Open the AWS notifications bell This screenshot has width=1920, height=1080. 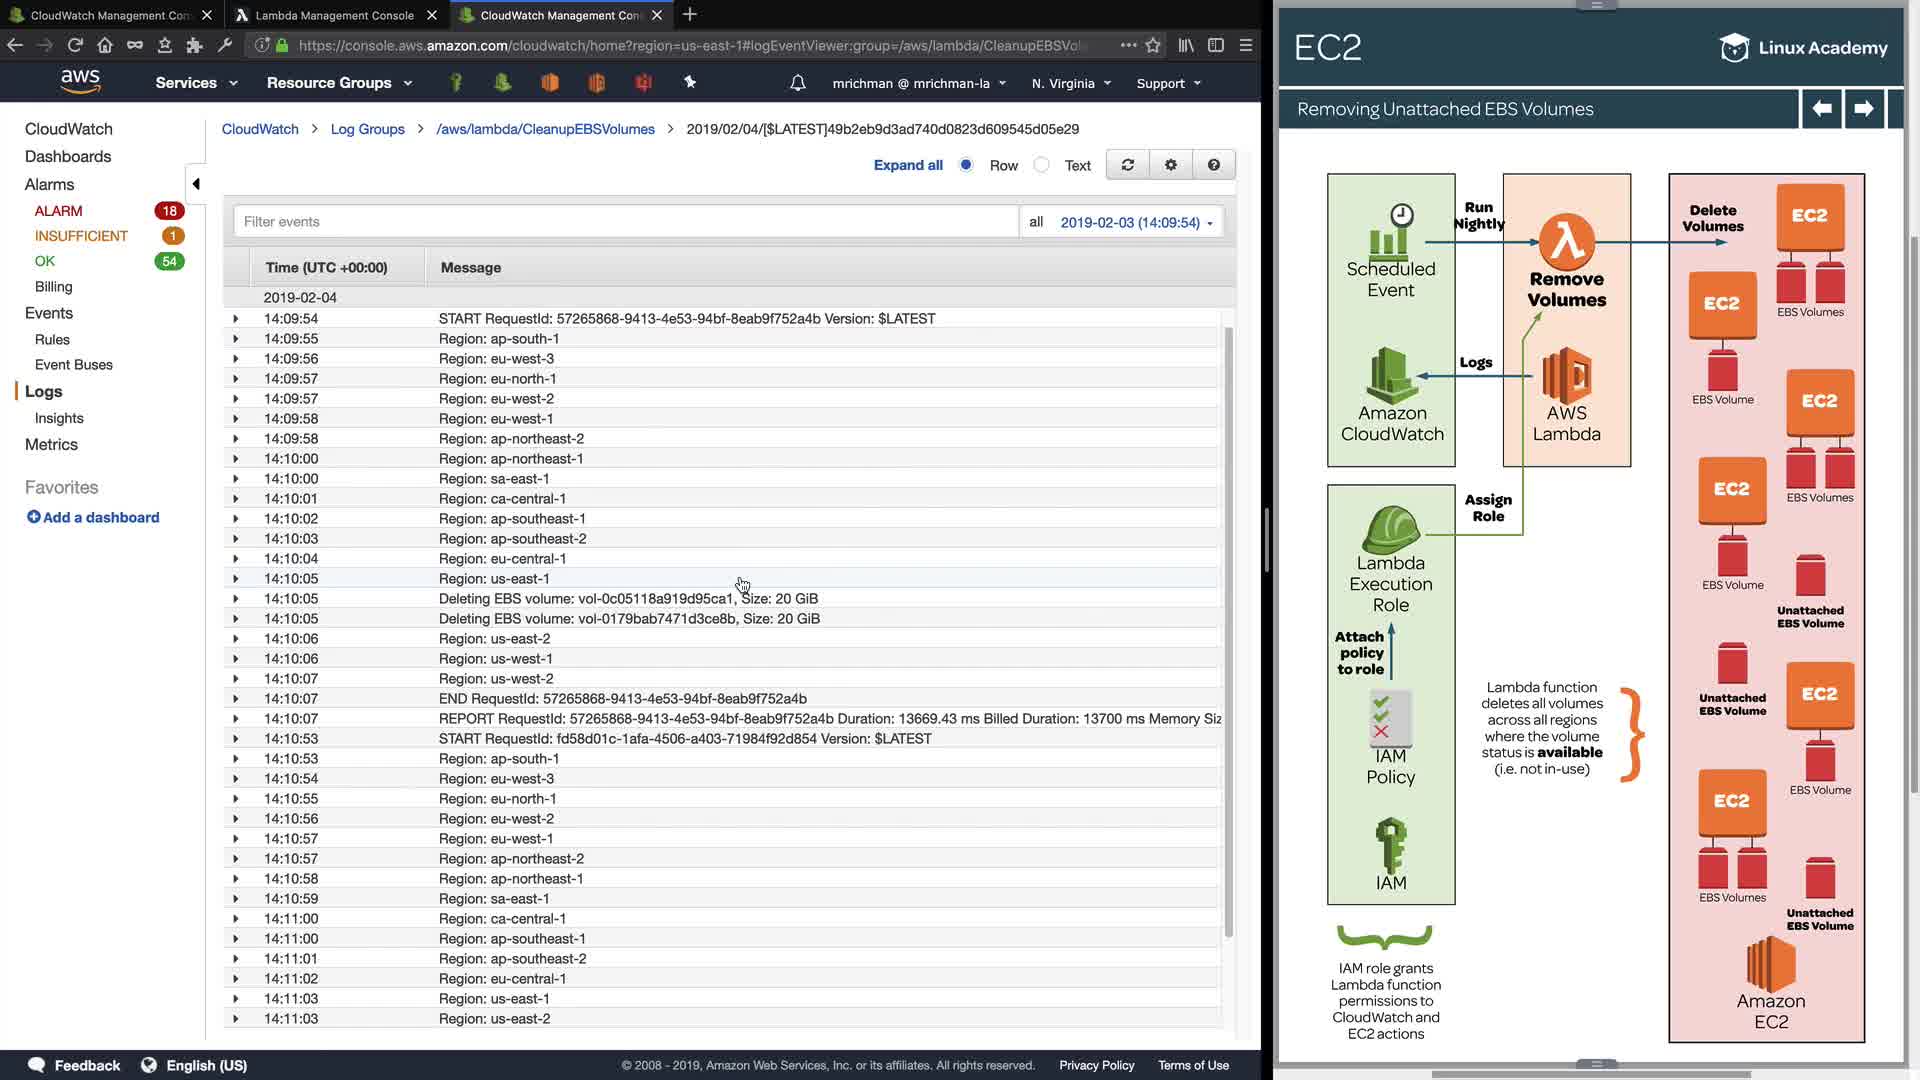click(798, 83)
